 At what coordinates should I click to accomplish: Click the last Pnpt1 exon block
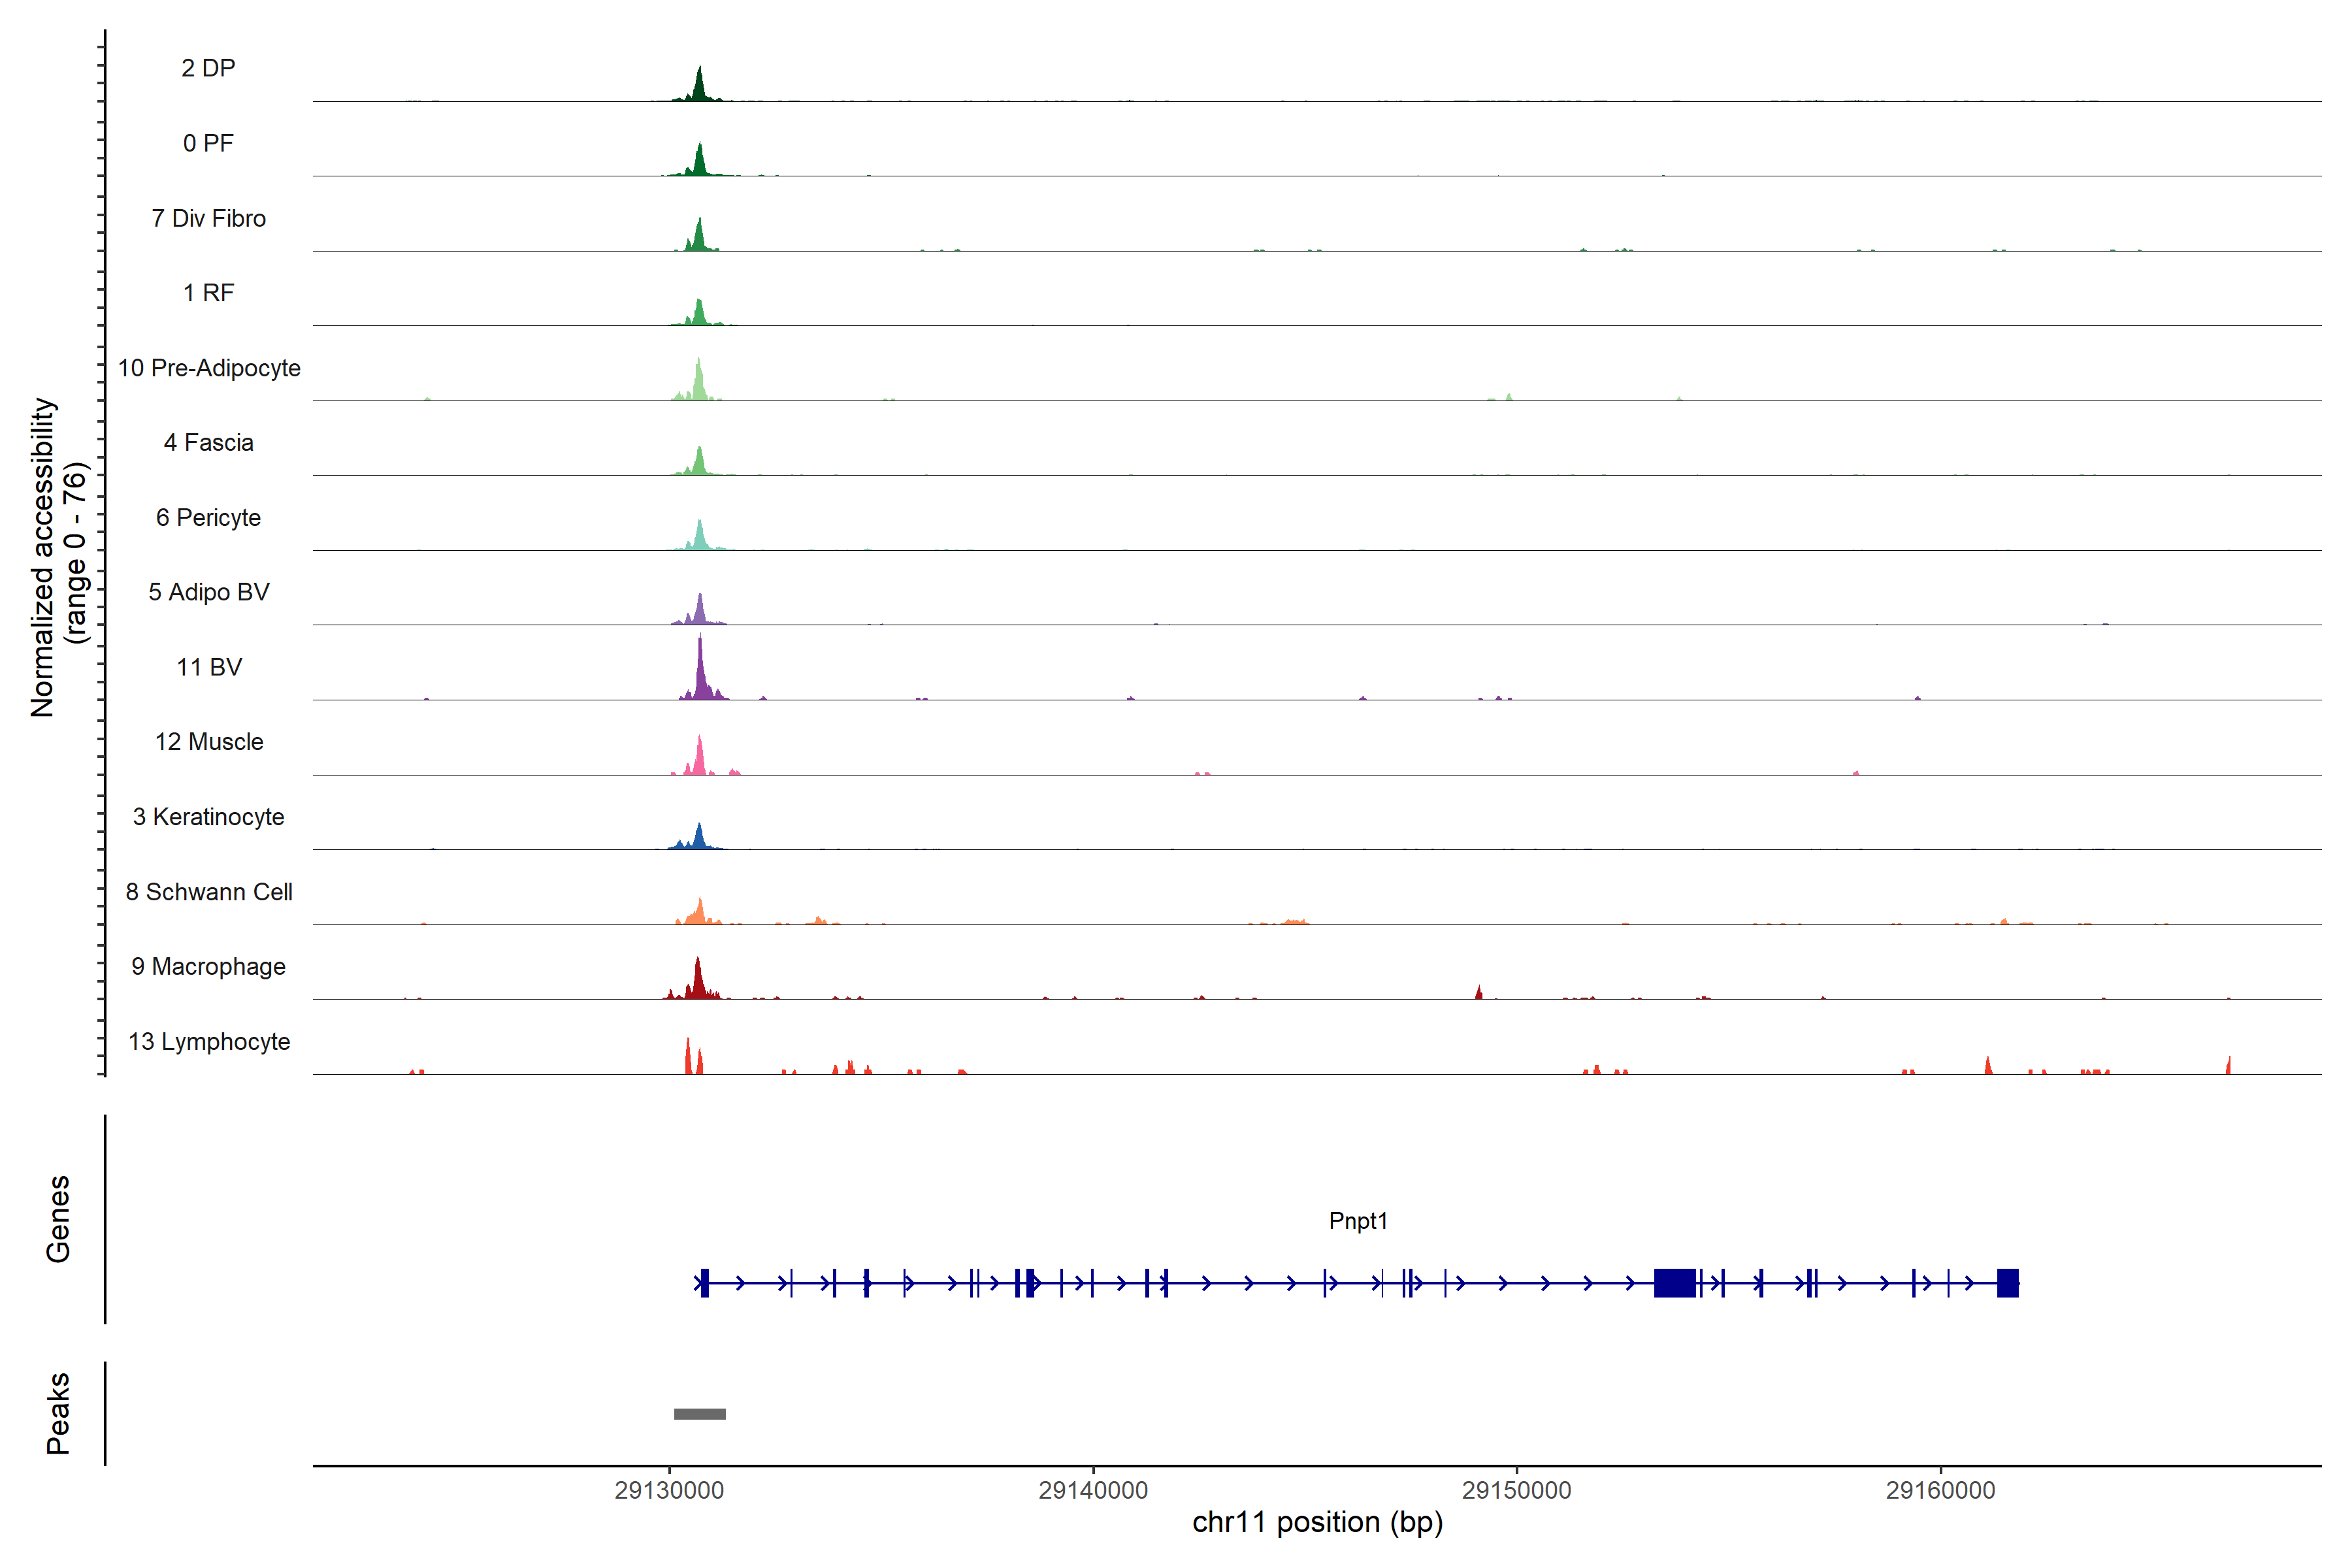[2007, 1282]
